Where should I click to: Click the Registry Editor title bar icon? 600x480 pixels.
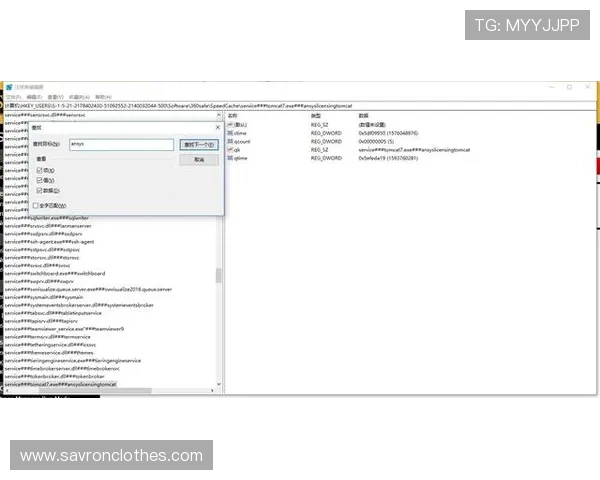pyautogui.click(x=5, y=87)
